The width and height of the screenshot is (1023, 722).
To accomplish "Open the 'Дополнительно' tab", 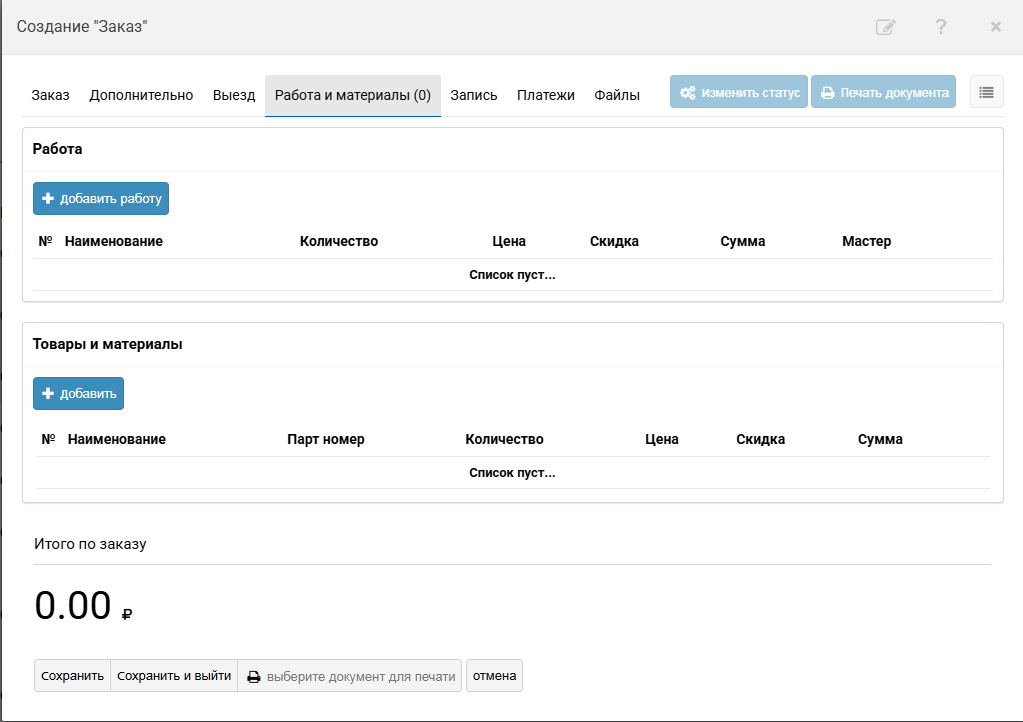I will pos(141,96).
